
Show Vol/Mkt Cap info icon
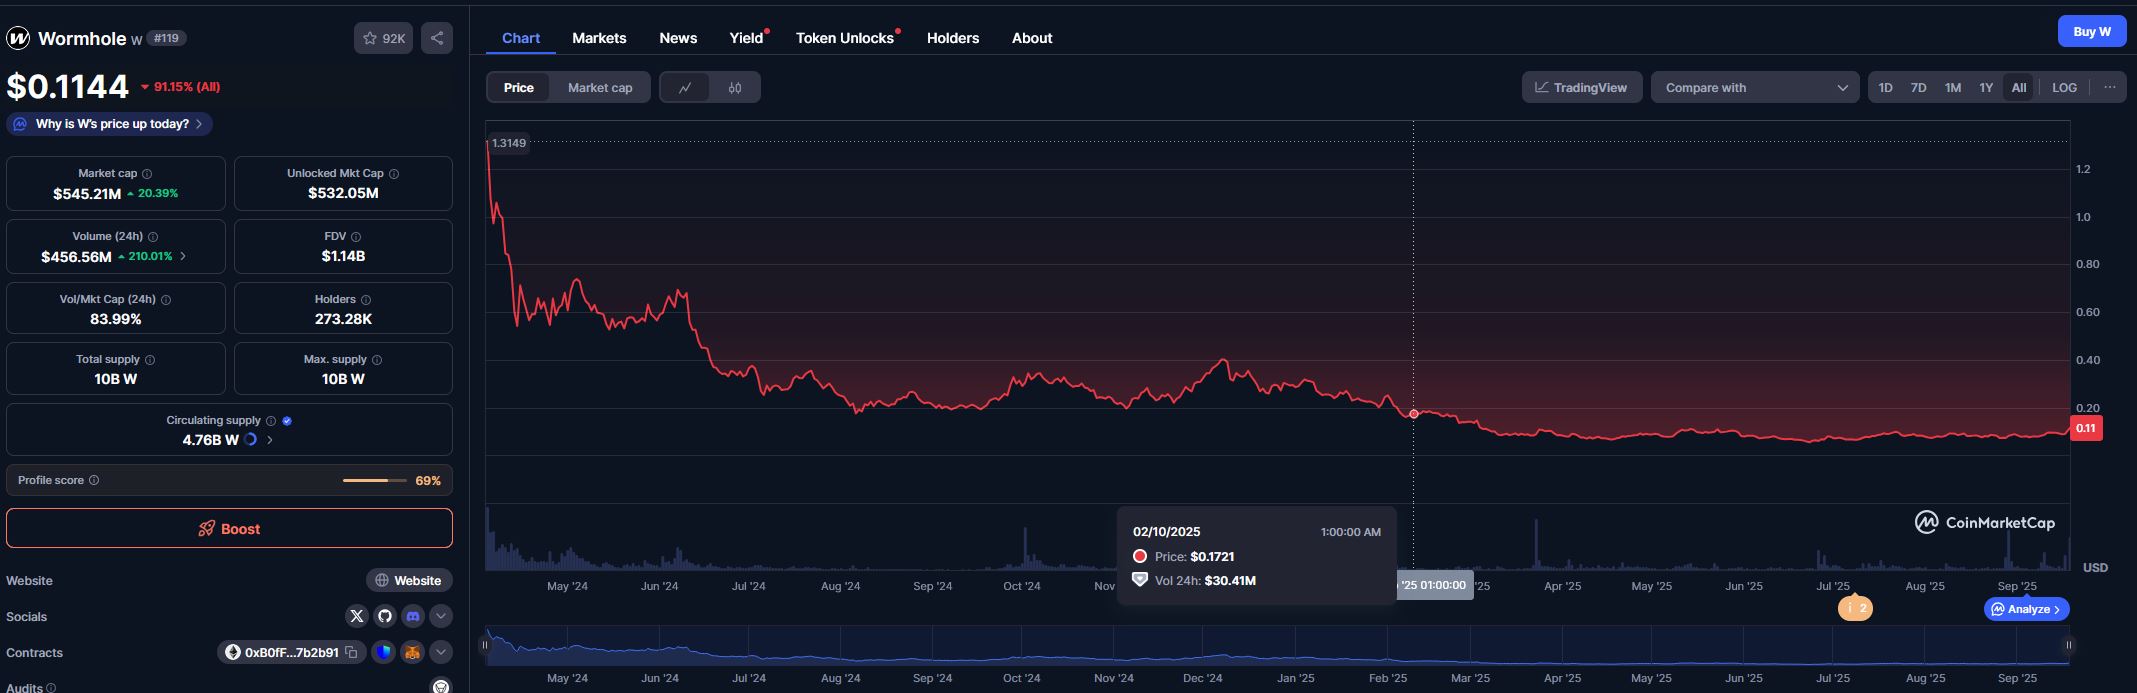tap(166, 300)
